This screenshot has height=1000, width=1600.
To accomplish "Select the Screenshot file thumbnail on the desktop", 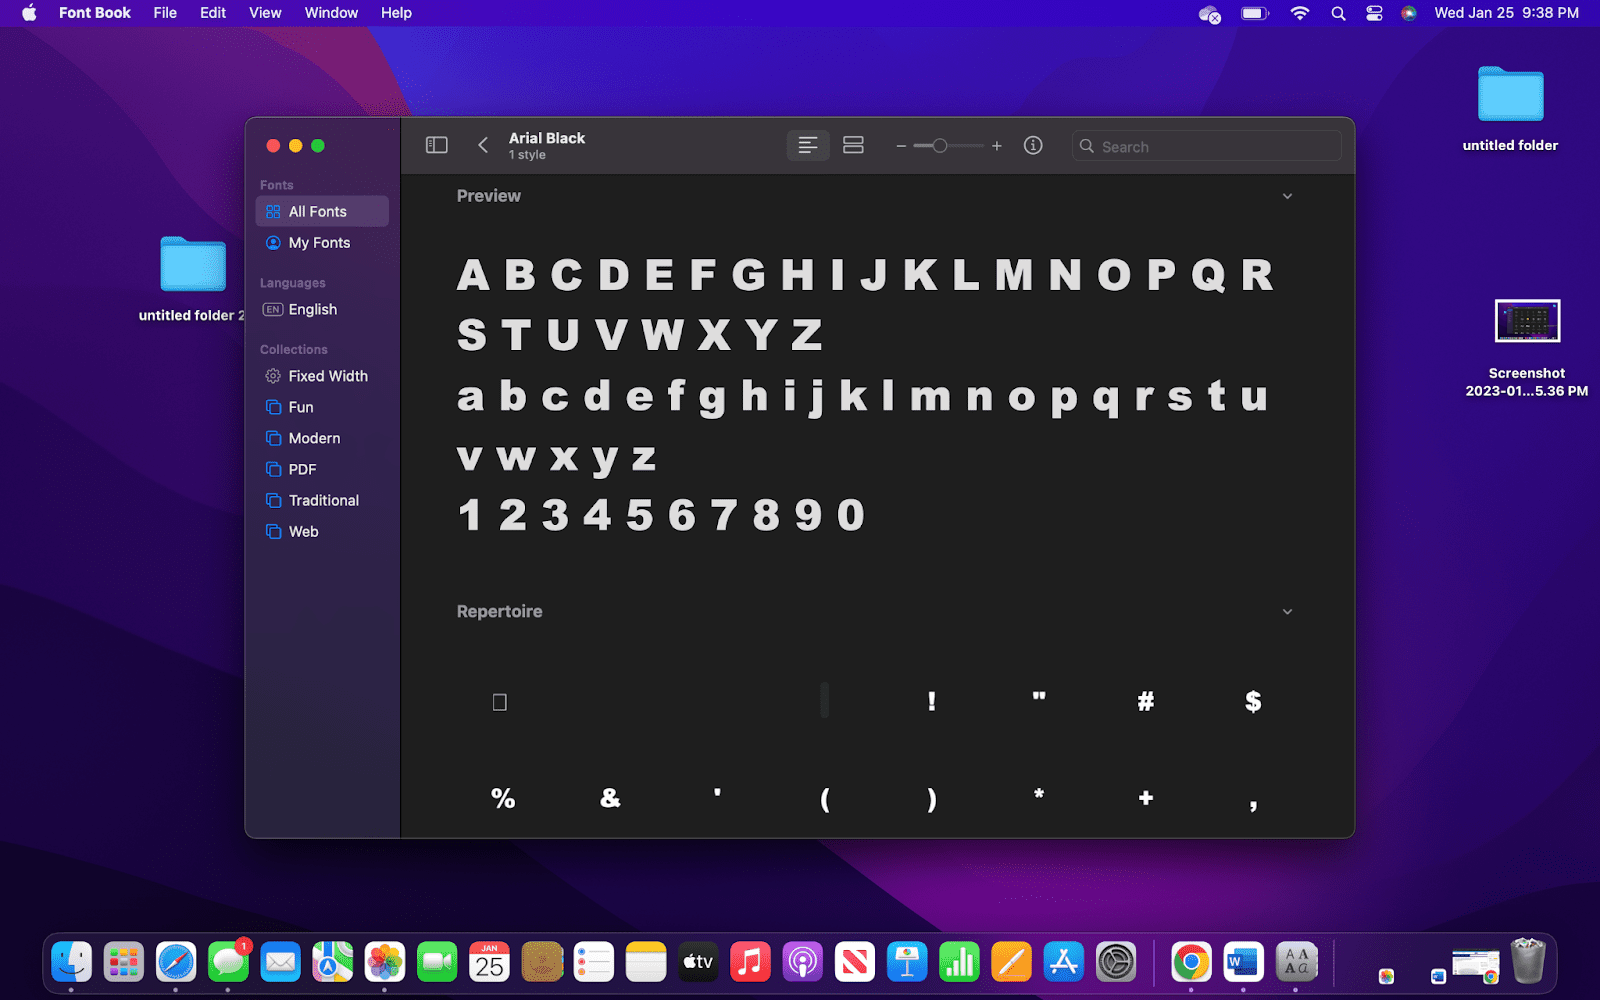I will pos(1527,322).
